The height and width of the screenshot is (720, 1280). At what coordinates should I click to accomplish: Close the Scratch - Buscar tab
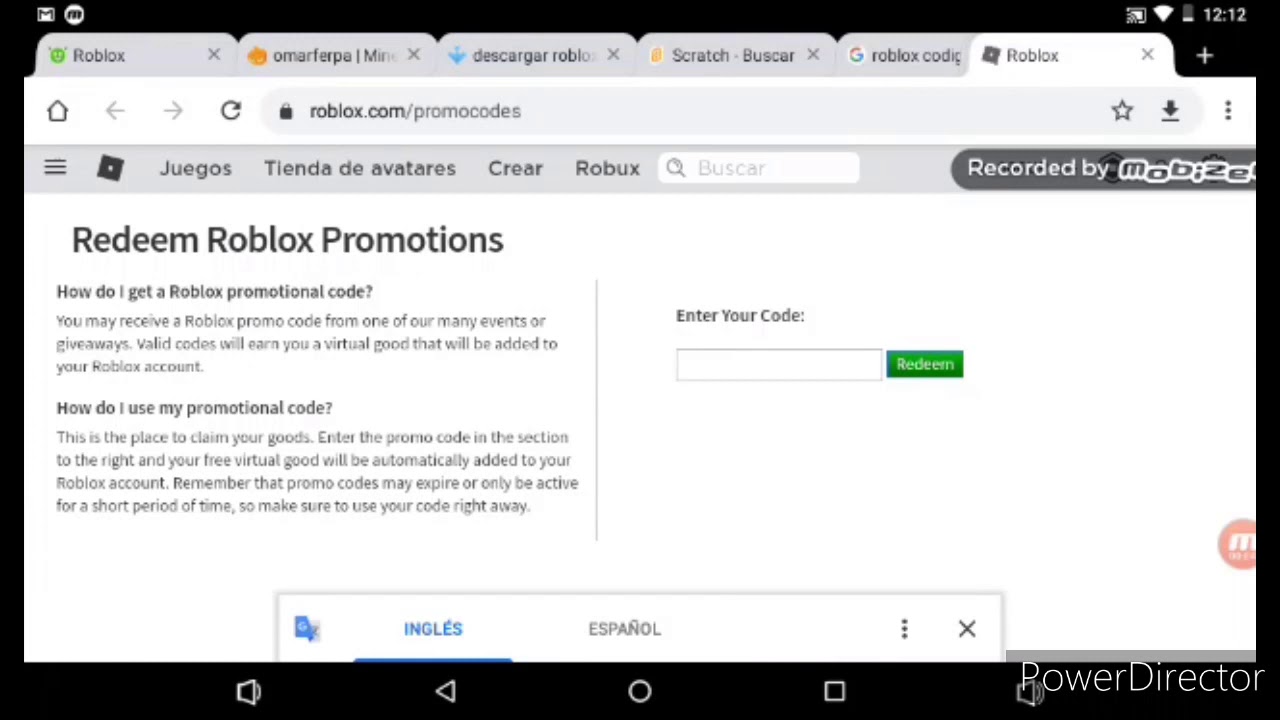pyautogui.click(x=813, y=55)
